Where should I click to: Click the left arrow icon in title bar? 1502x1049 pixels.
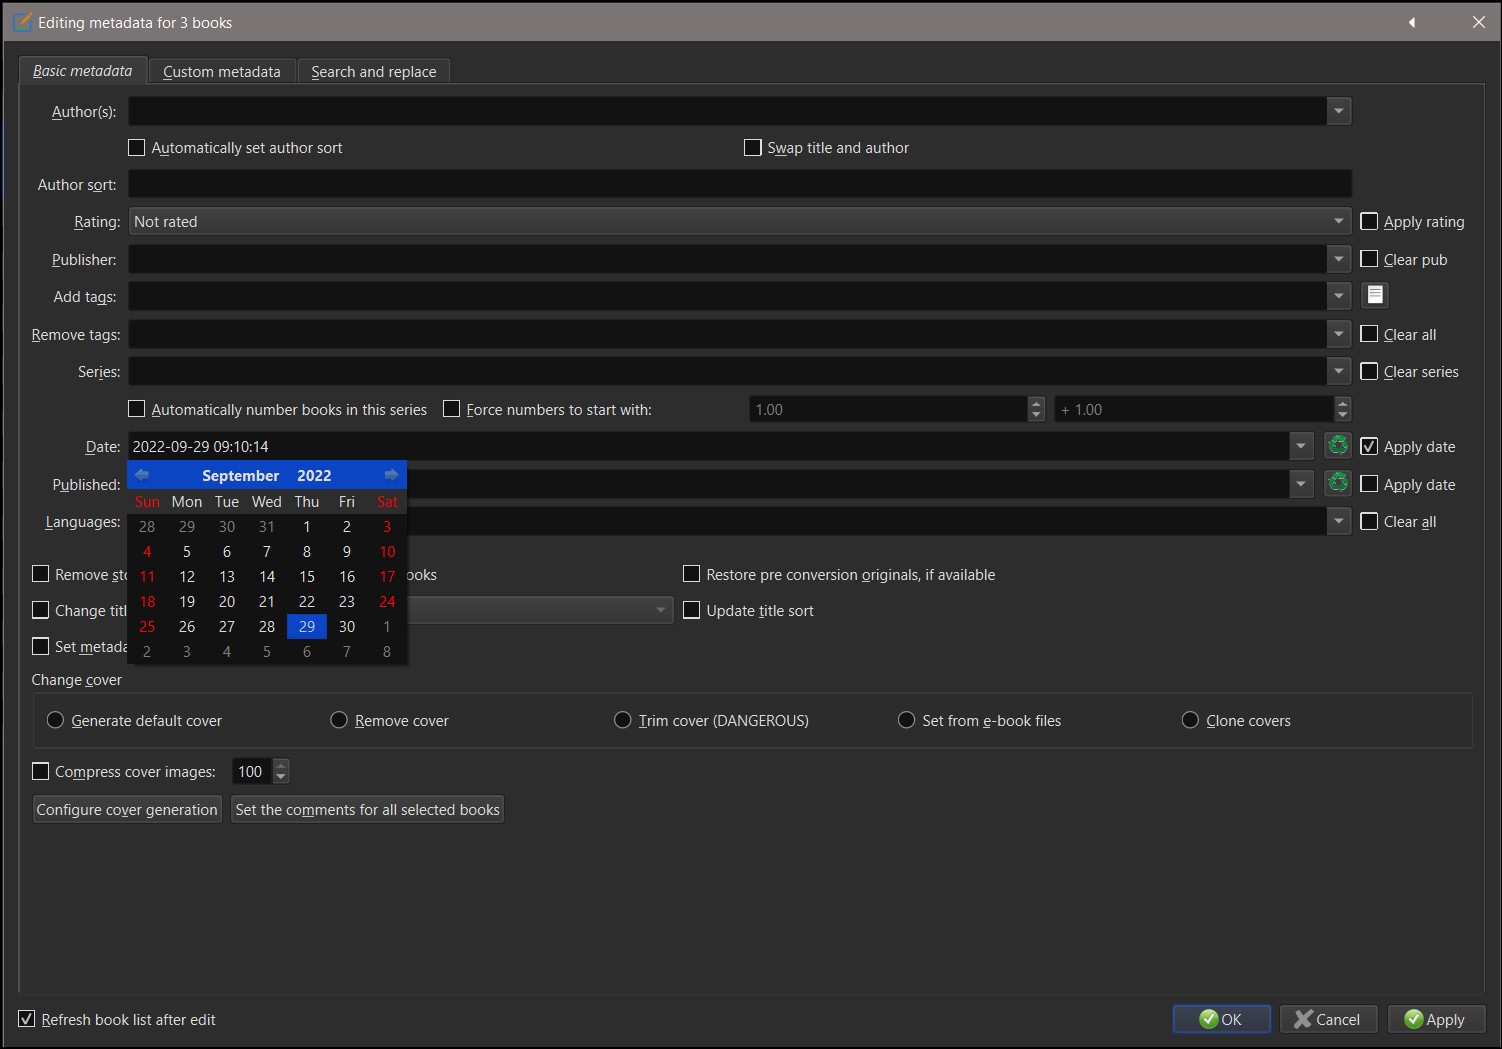(x=1412, y=22)
